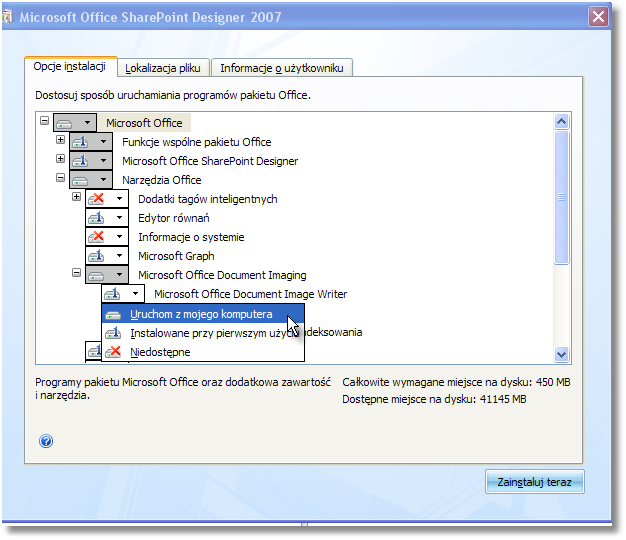
Task: Open install dropdown for Microsoft Office SharePoint Designer
Action: click(91, 160)
